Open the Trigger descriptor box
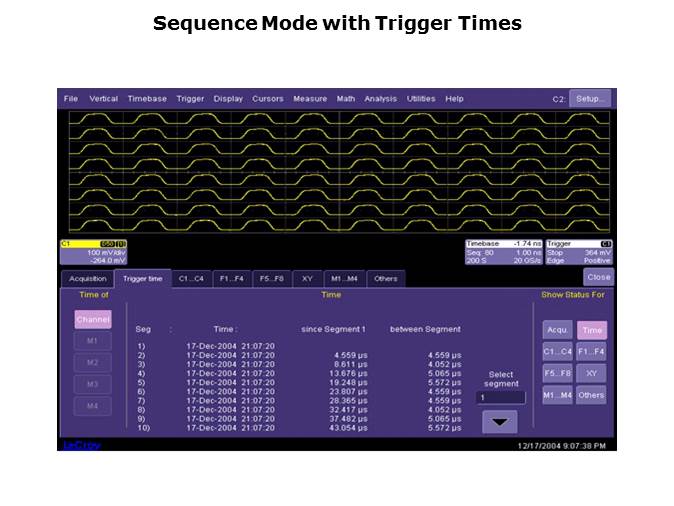 click(x=580, y=251)
